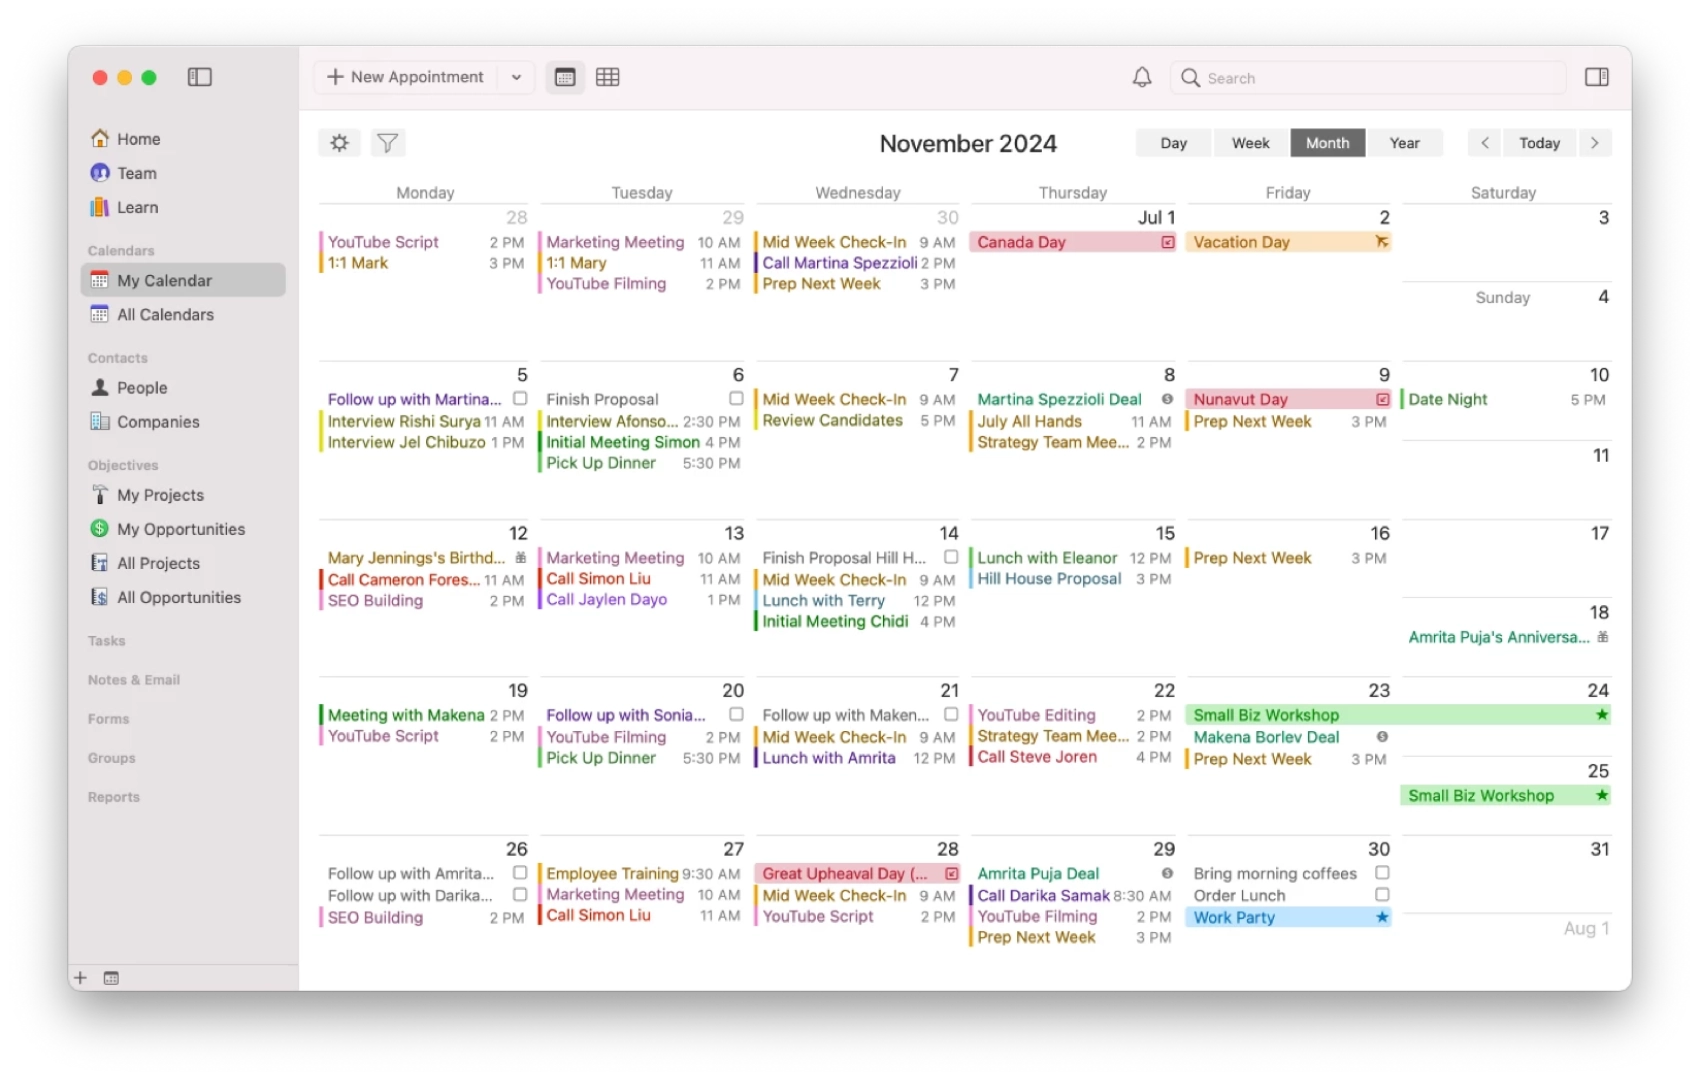Open Hill House Proposal event
1700x1072 pixels.
1072,579
